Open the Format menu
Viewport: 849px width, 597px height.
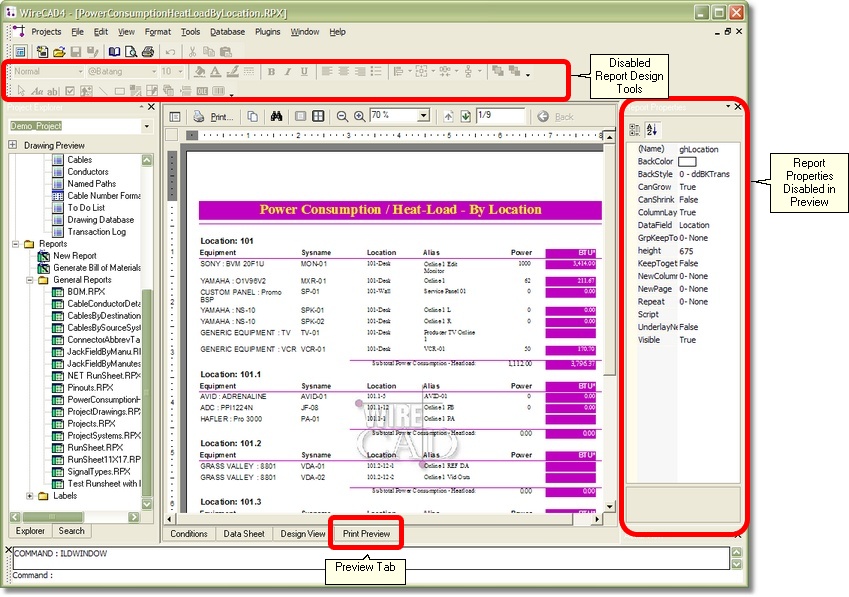click(158, 32)
